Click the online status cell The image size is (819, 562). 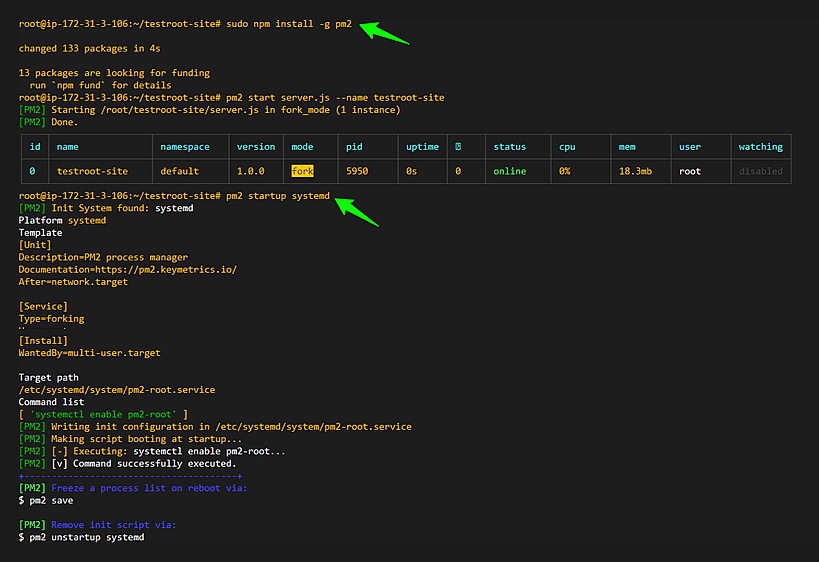click(509, 171)
